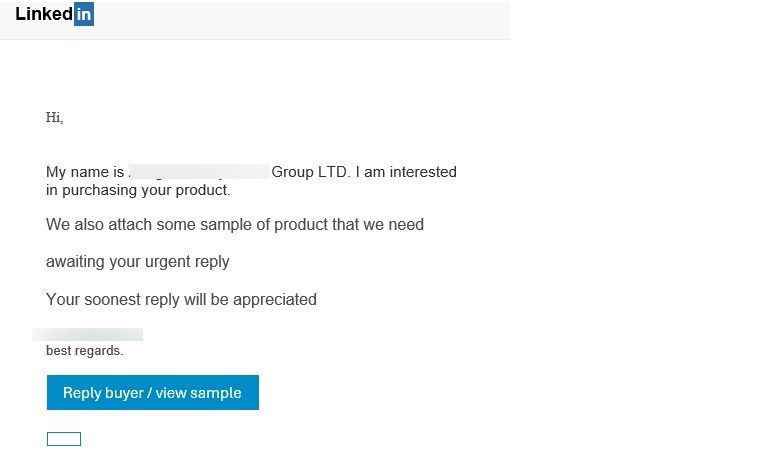This screenshot has height=453, width=772.
Task: Click the redacted signature block above regards
Action: [x=88, y=335]
